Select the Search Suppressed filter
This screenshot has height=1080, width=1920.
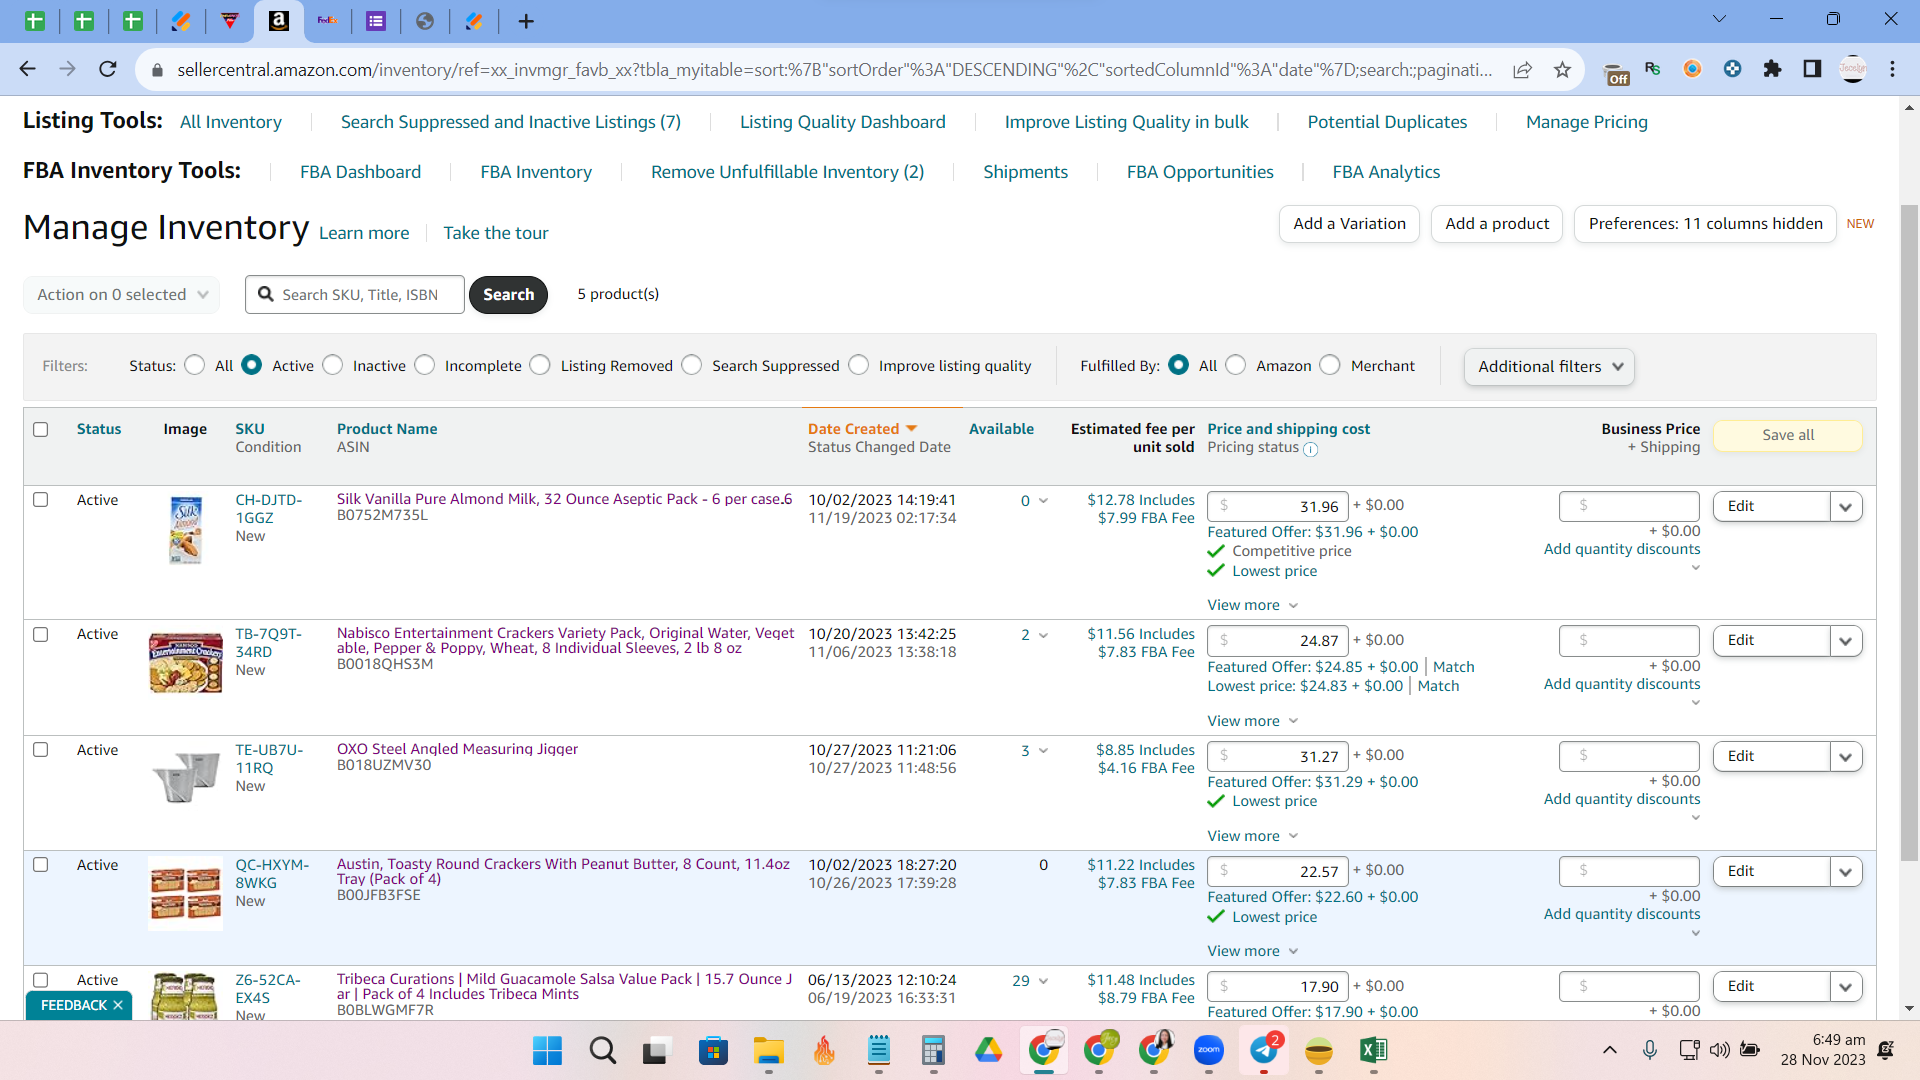point(692,366)
